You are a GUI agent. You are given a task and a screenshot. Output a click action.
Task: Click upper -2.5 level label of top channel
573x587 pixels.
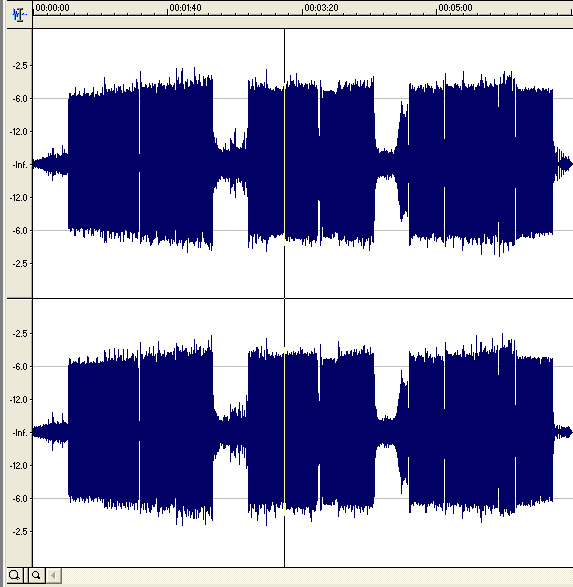pyautogui.click(x=20, y=66)
